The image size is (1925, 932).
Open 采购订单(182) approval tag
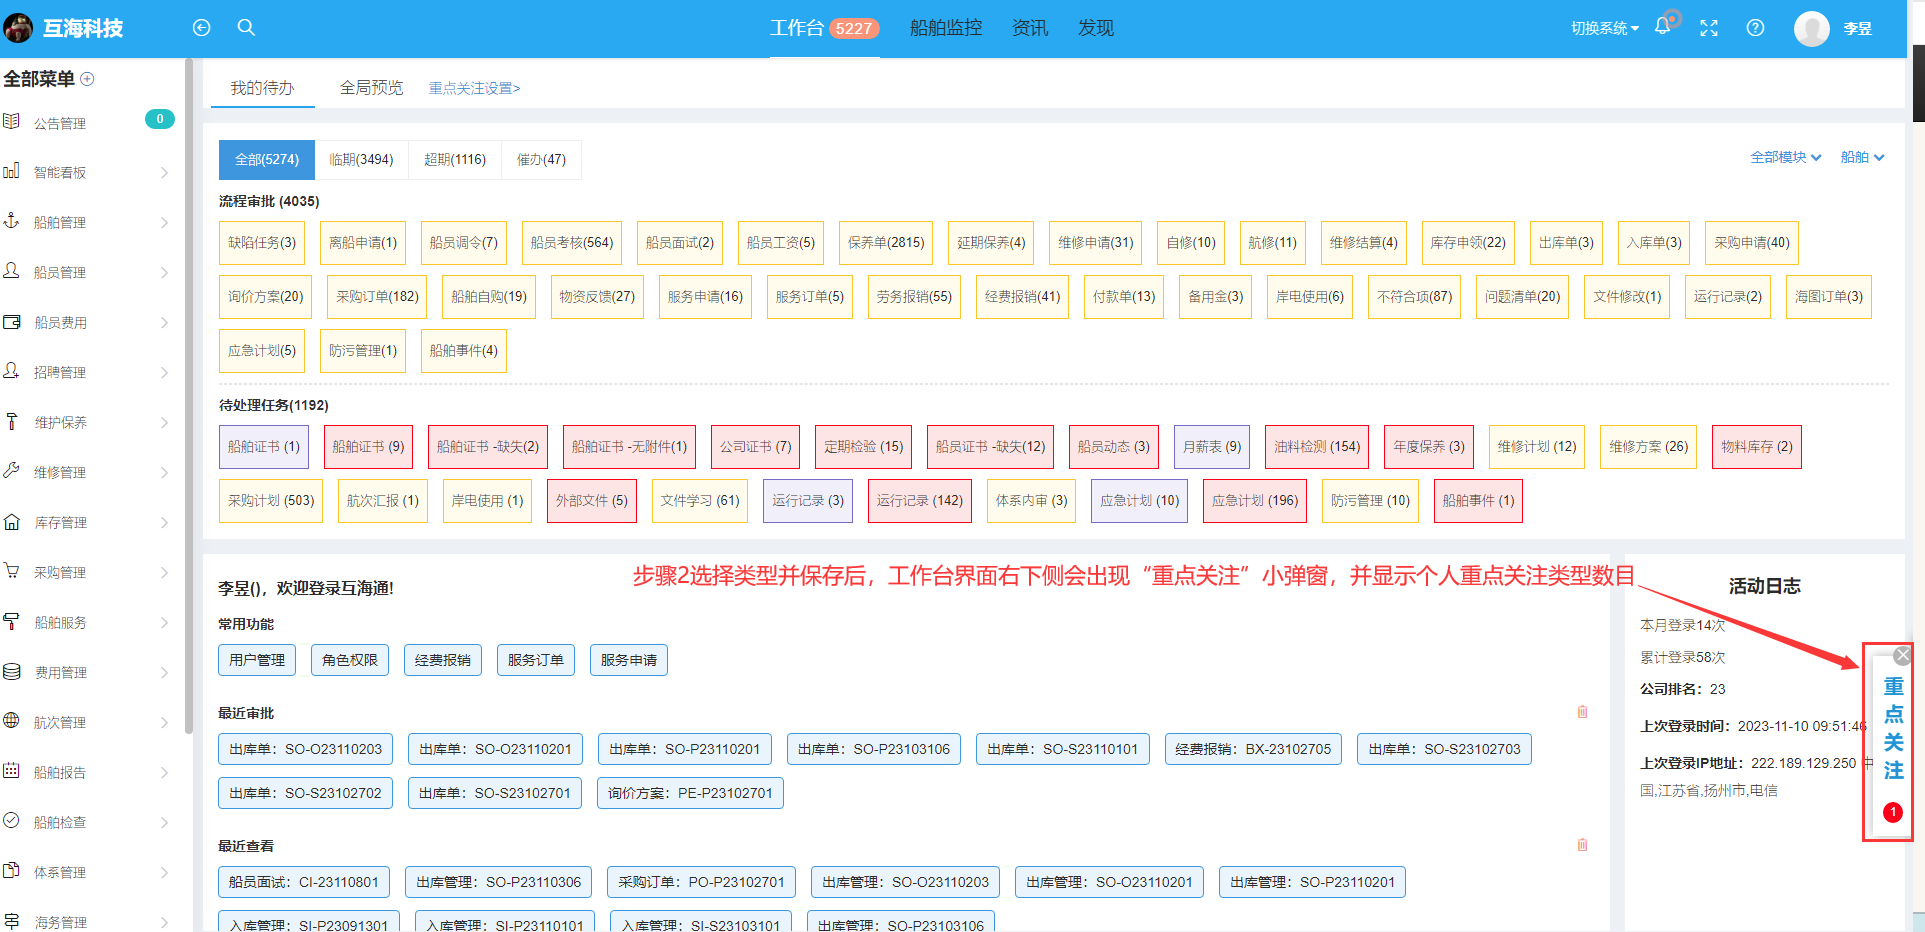pyautogui.click(x=377, y=296)
